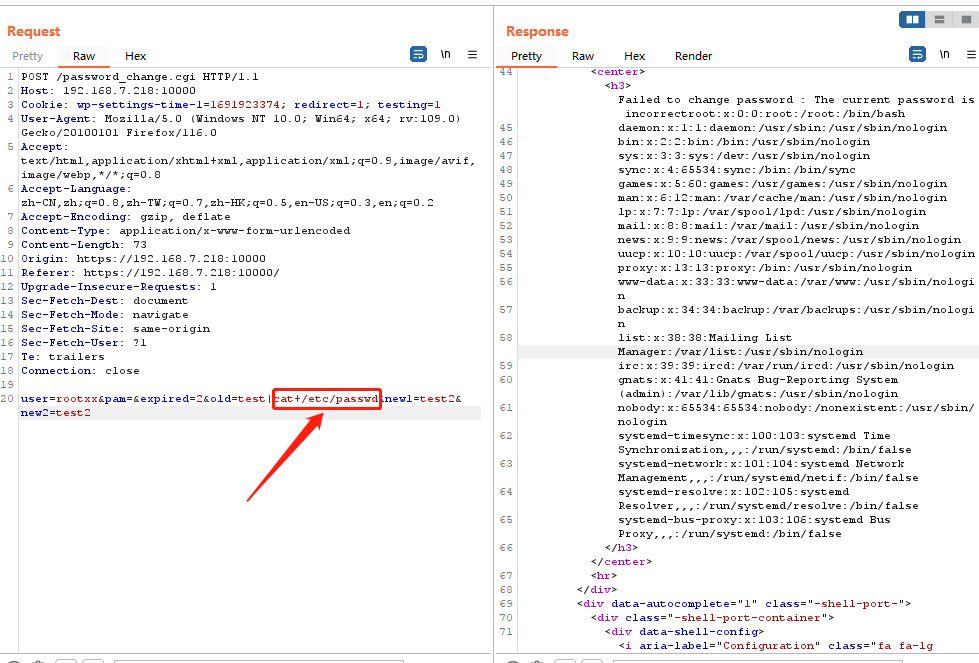Toggle word wrap in the Request editor
Image resolution: width=979 pixels, height=663 pixels.
click(x=418, y=54)
